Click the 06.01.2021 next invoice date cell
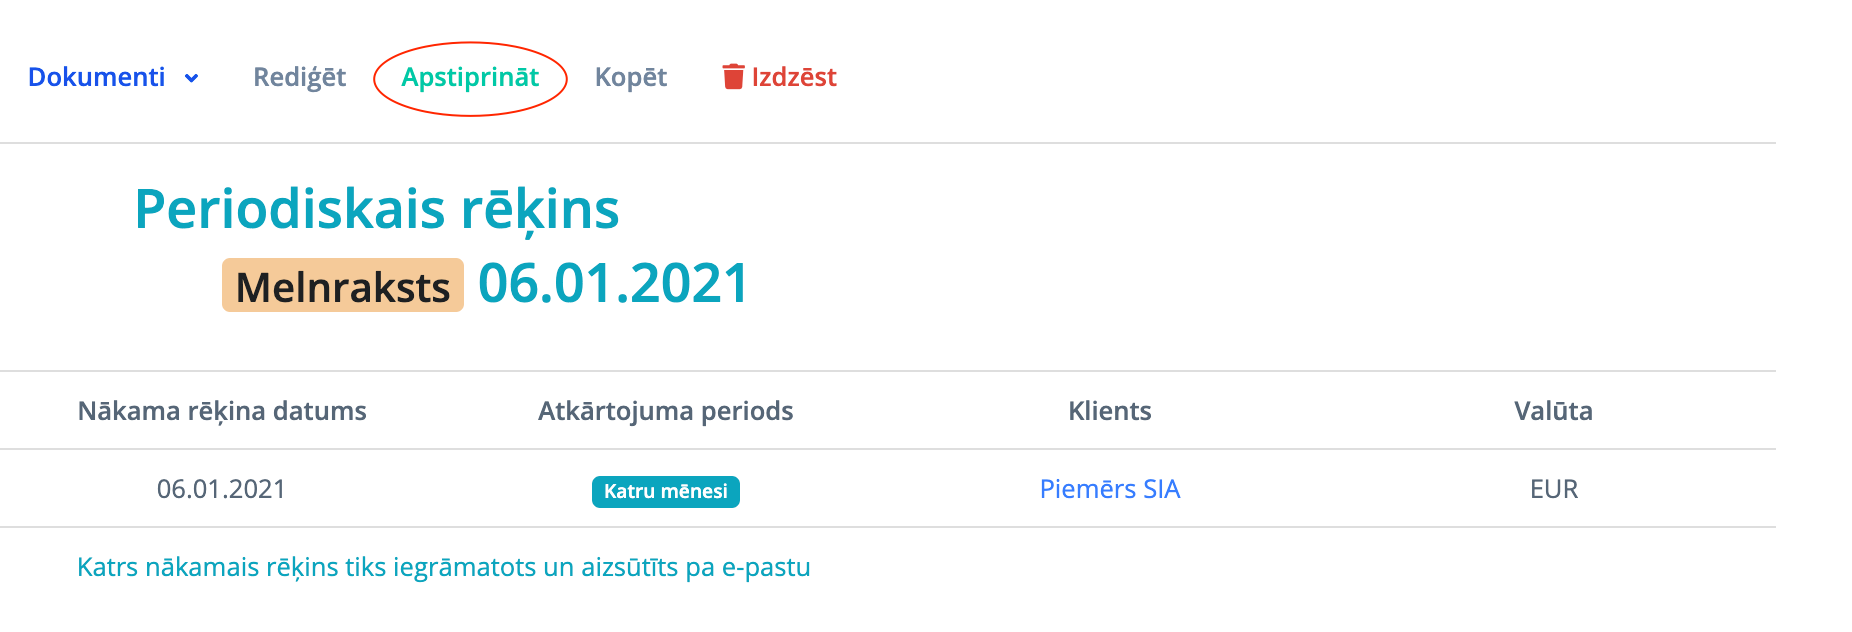Screen dimensions: 1852x632 click(x=221, y=489)
